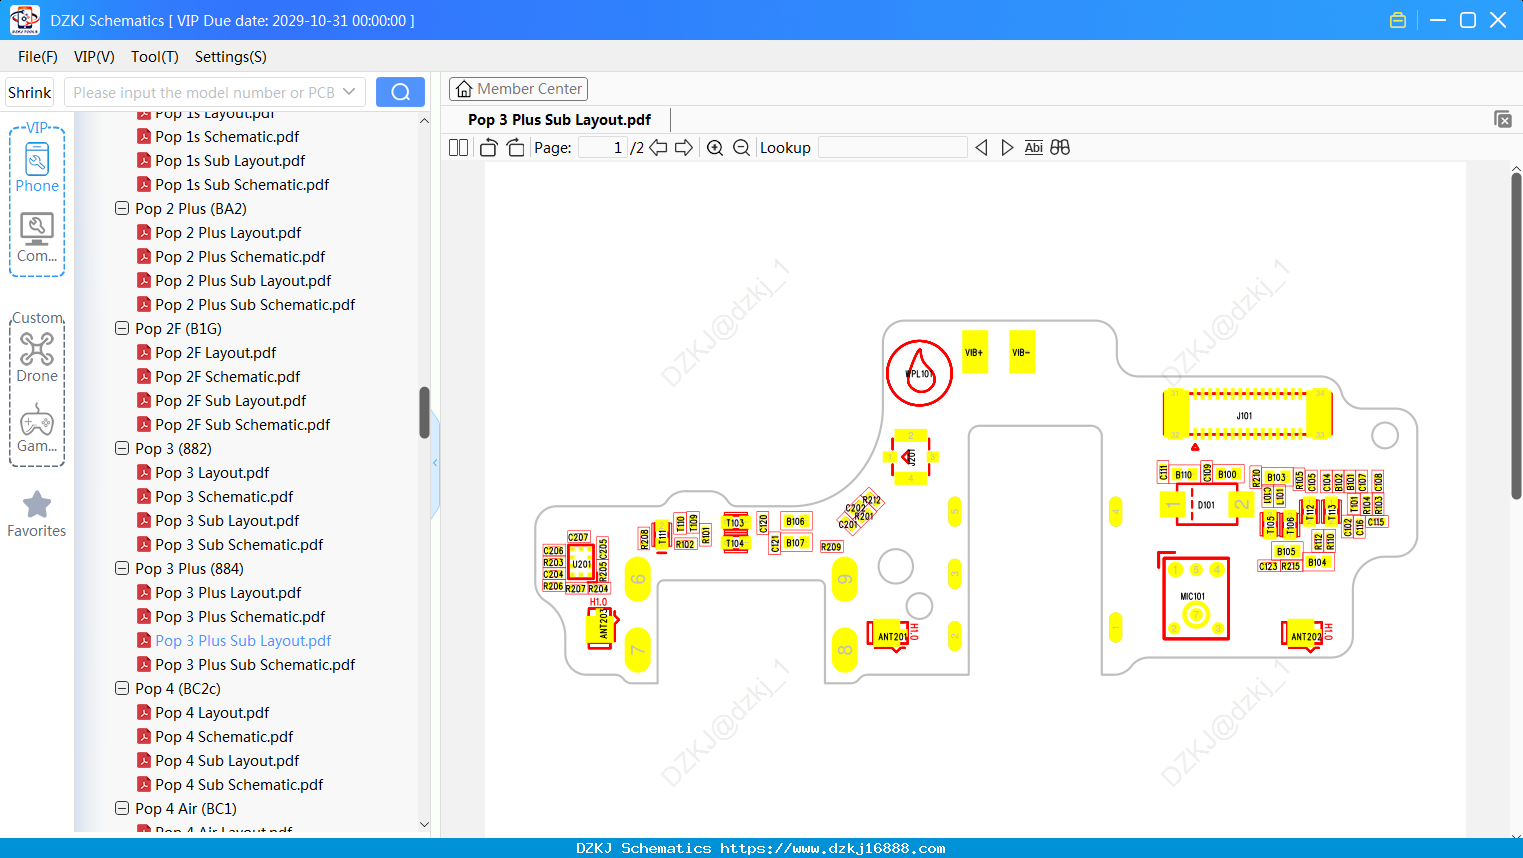Open Pop 2F Sub Layout.pdf
This screenshot has width=1523, height=858.
[230, 400]
